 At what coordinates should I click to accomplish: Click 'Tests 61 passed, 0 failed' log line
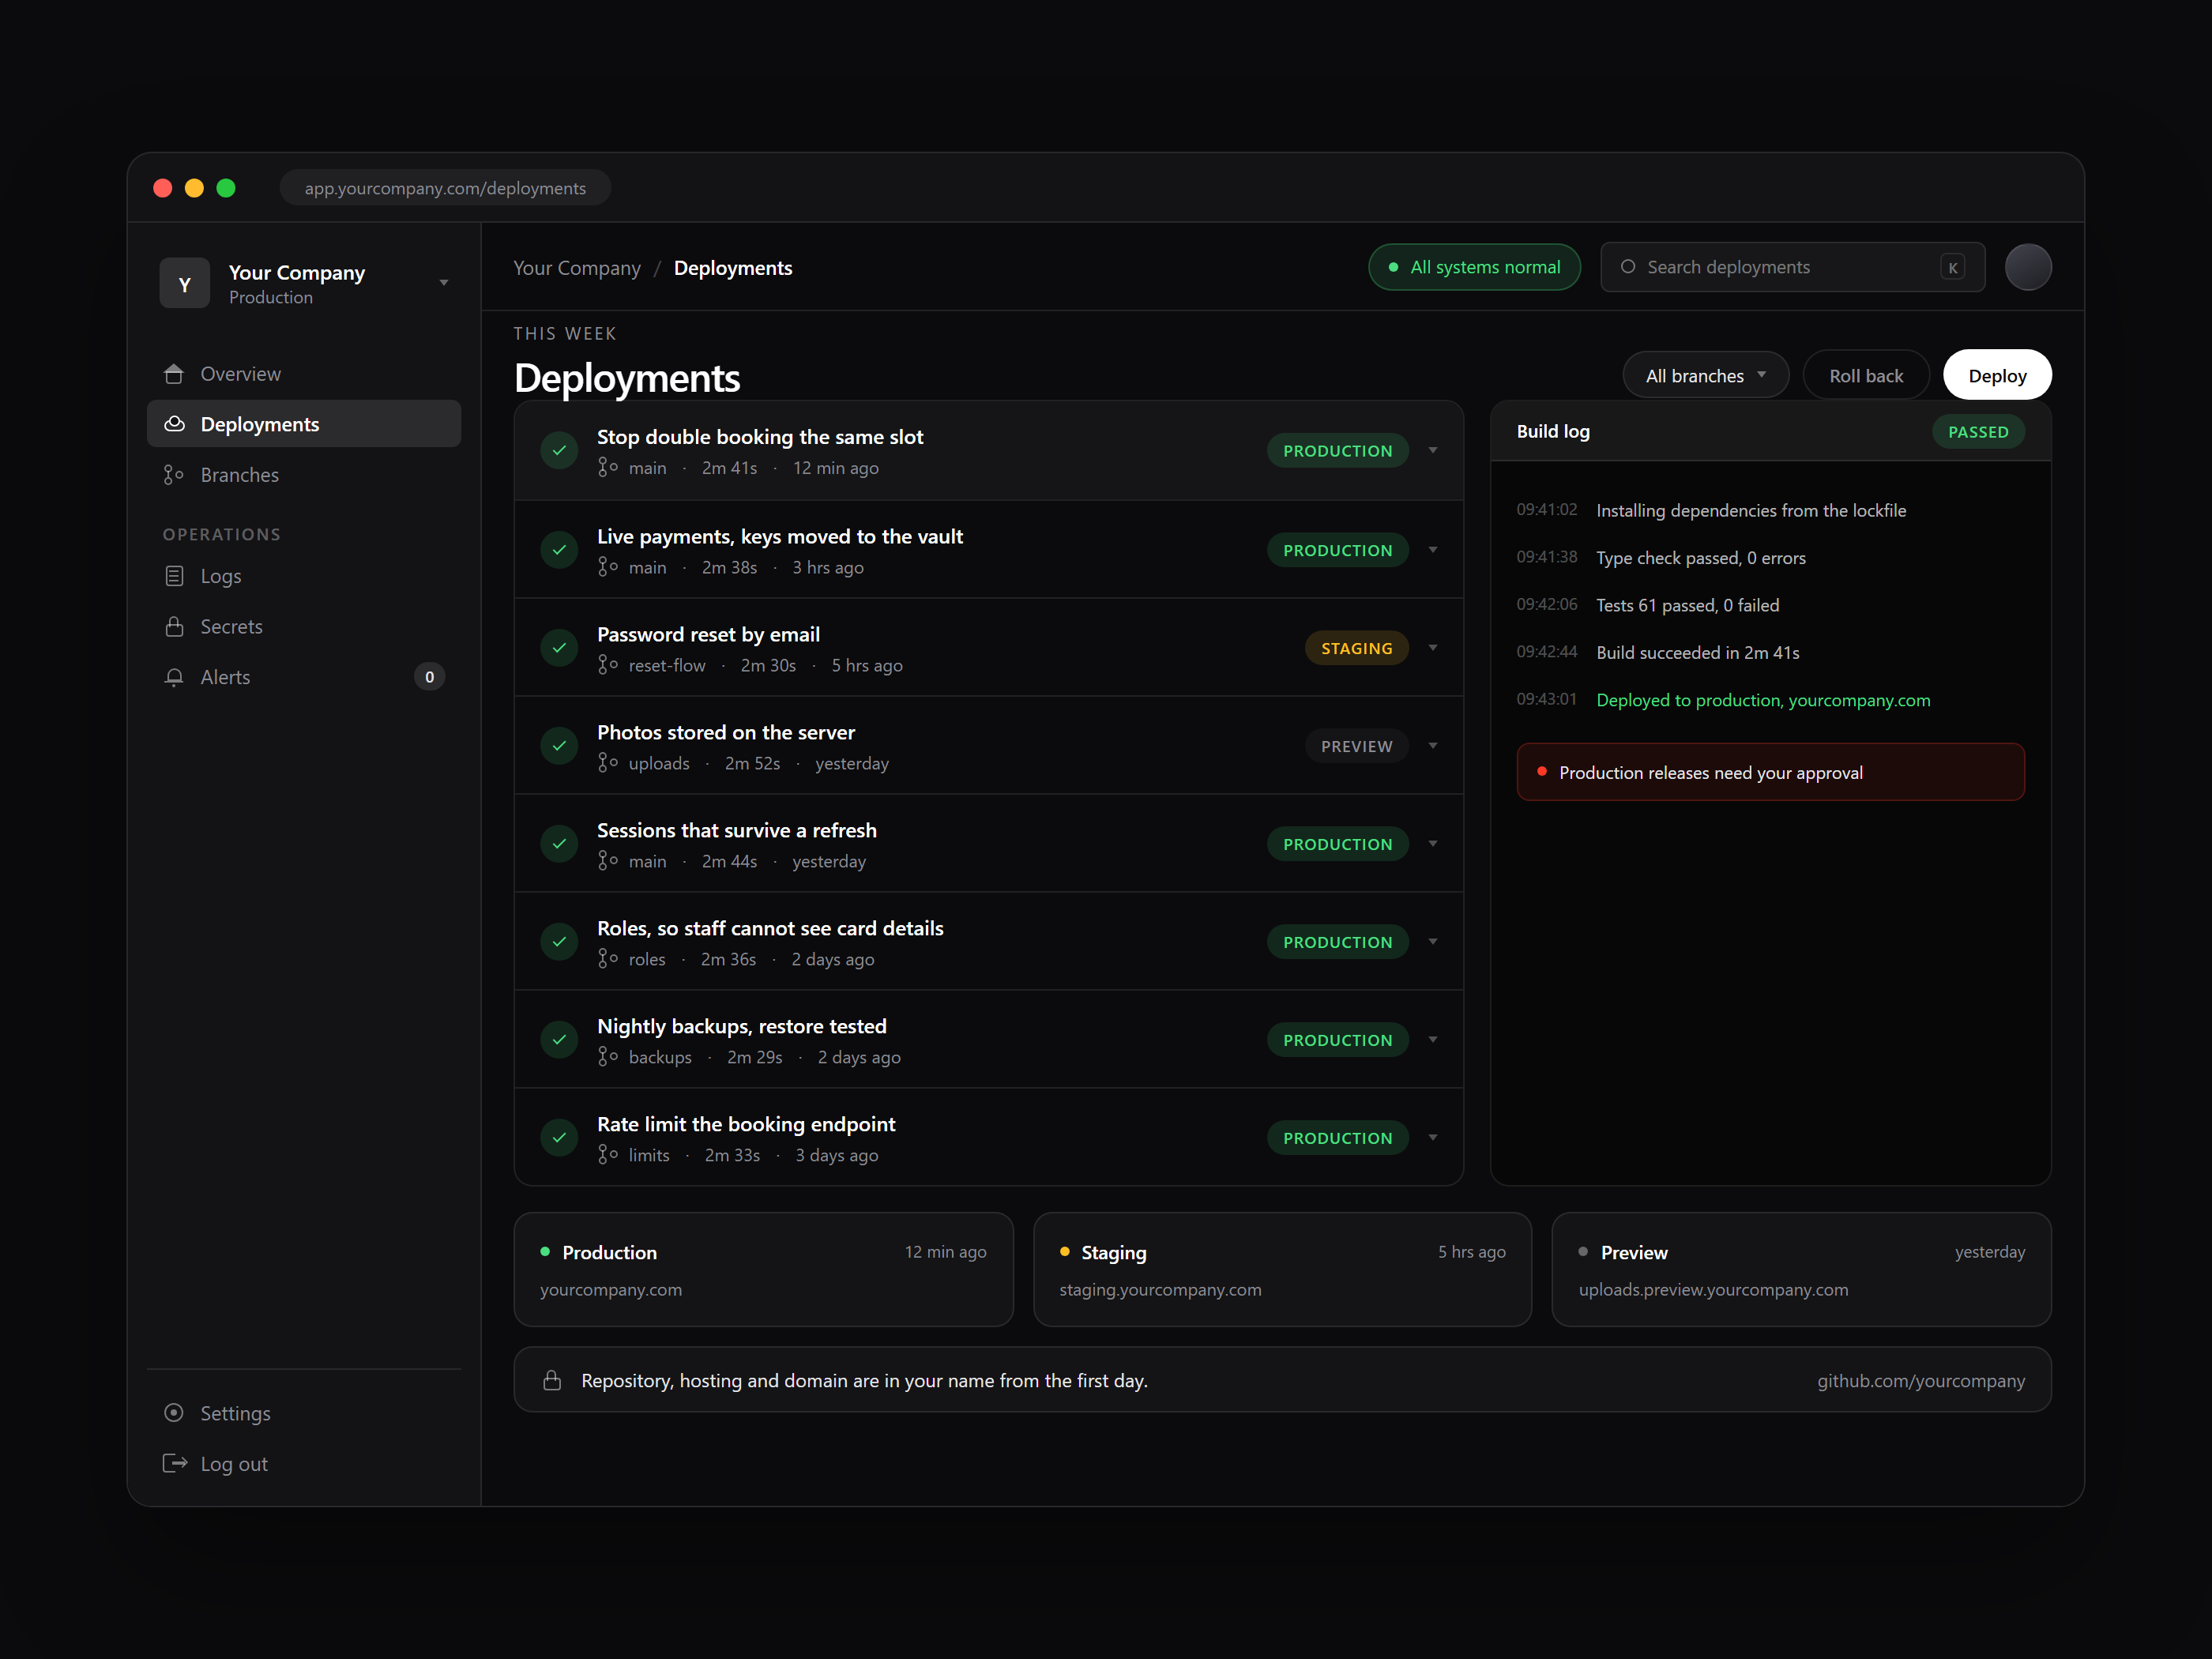coord(1687,605)
